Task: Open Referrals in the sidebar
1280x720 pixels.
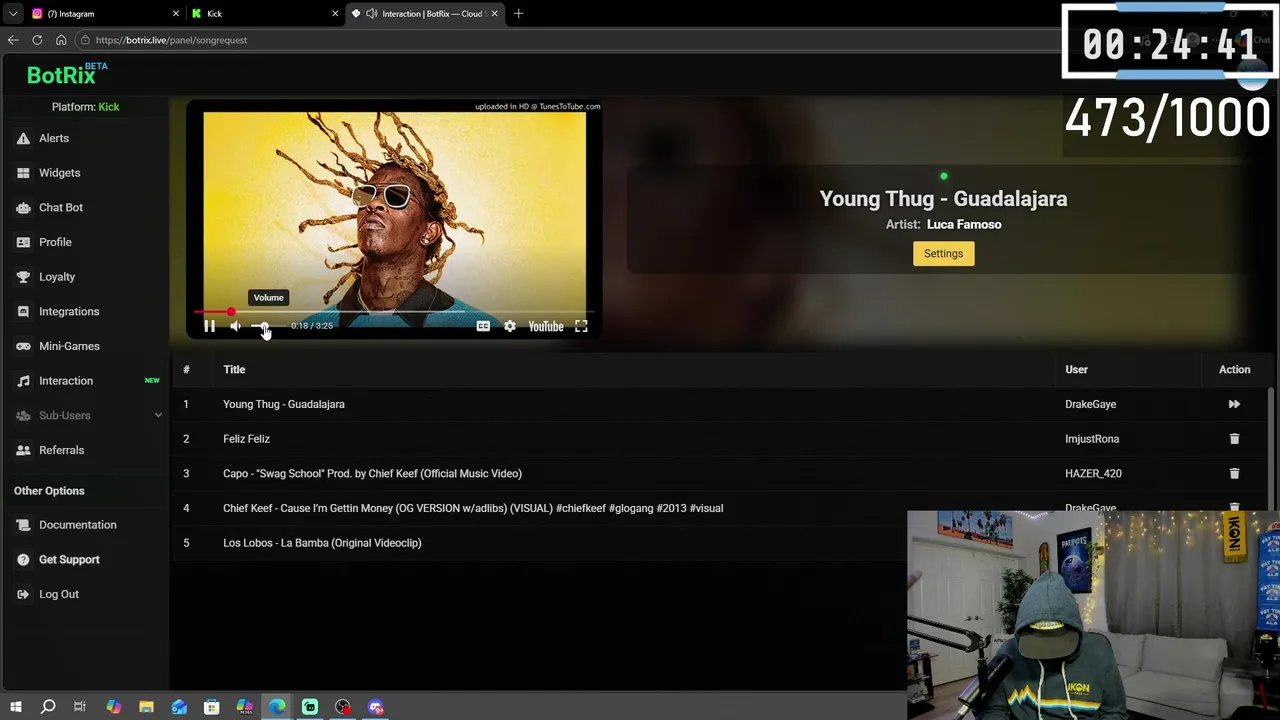Action: 61,450
